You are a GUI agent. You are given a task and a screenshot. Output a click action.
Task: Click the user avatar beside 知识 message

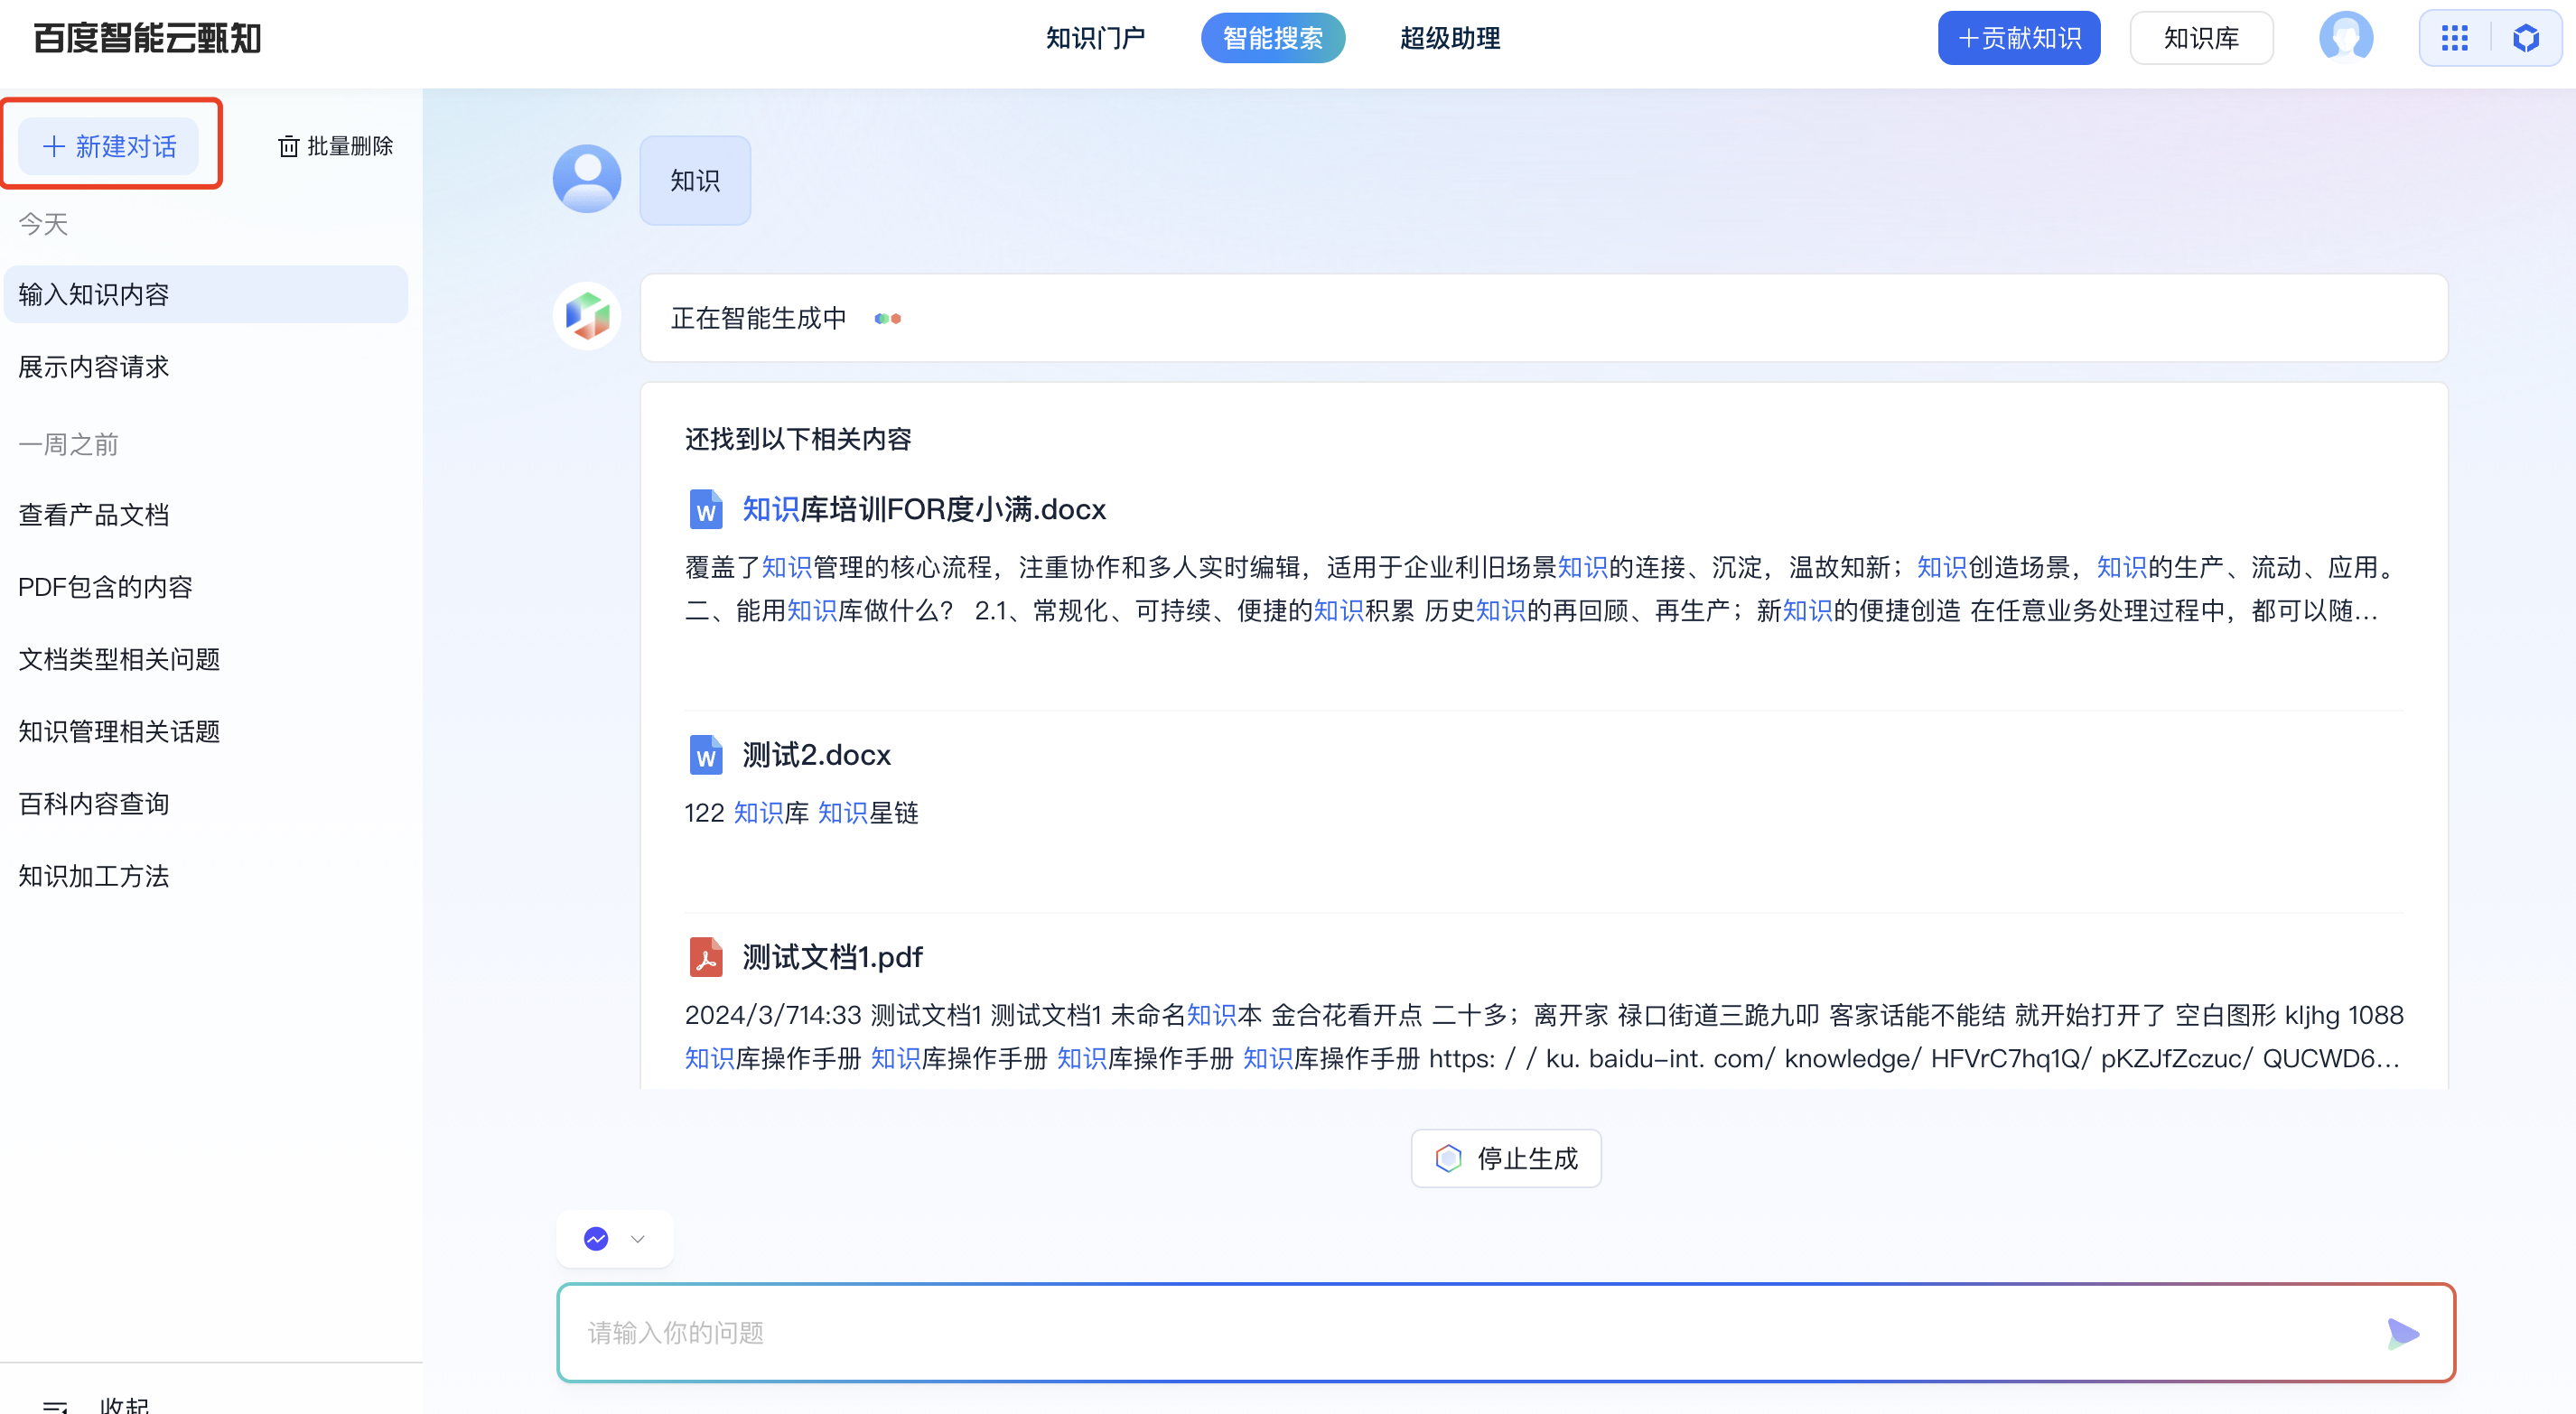pos(587,179)
